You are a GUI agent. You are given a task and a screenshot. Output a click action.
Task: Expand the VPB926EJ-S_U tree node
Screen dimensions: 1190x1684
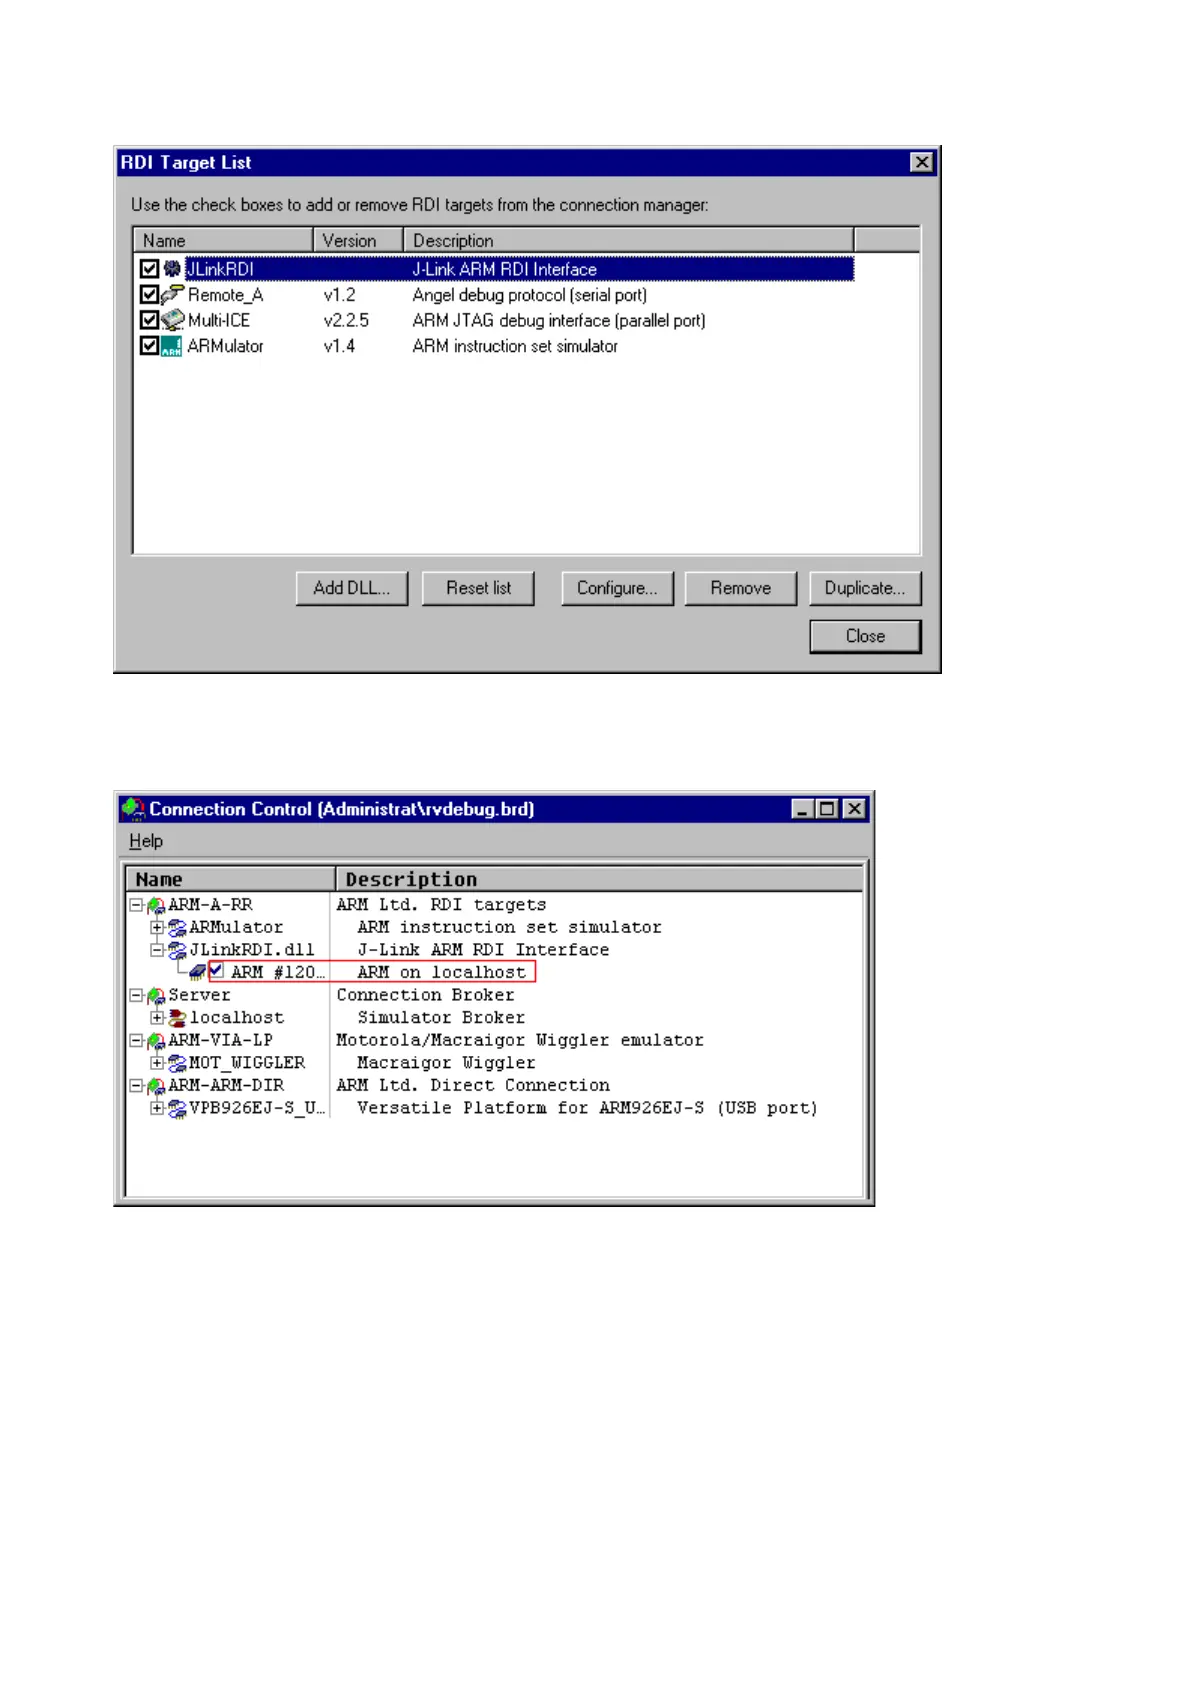(157, 1108)
